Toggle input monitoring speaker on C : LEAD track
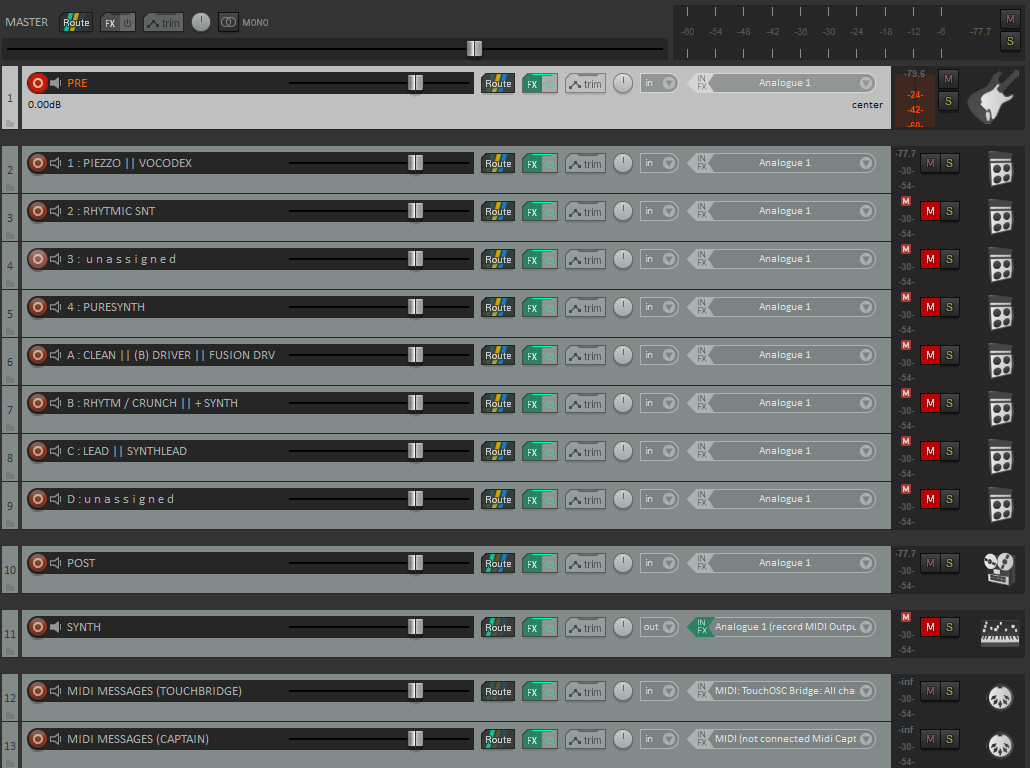Screen dimensions: 1030x768 click(56, 451)
